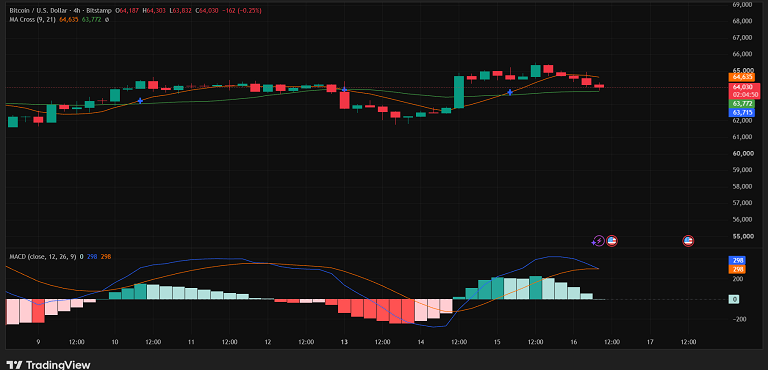Click the tall red candle on the 13th
Viewport: 768px width, 370px height.
tap(345, 99)
